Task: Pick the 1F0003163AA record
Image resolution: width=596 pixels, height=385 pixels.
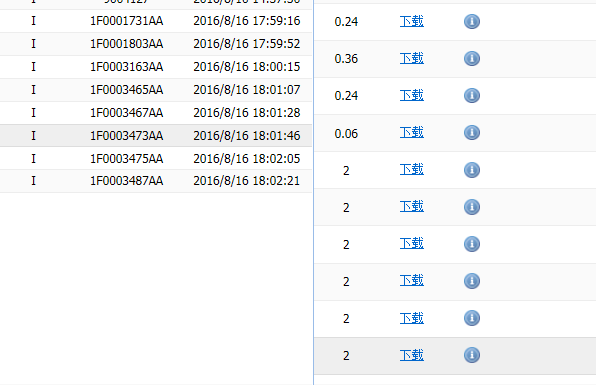Action: coord(156,67)
